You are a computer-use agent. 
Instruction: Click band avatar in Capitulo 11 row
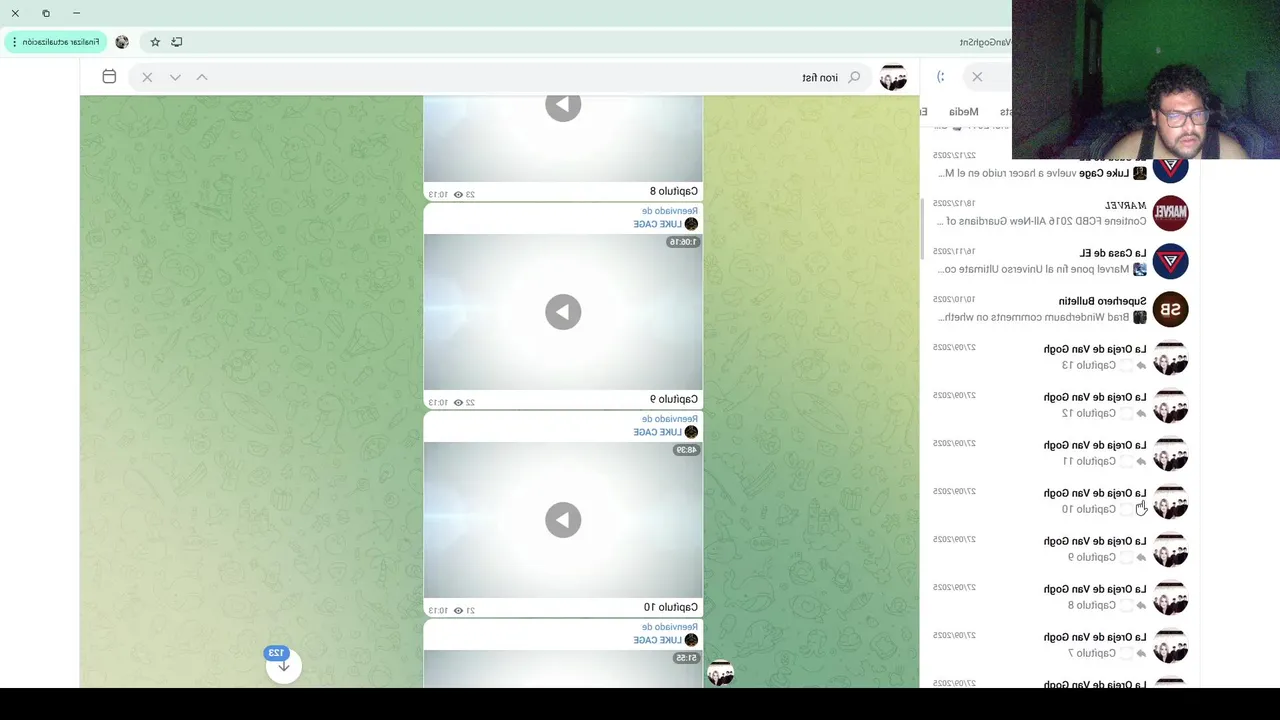1170,453
